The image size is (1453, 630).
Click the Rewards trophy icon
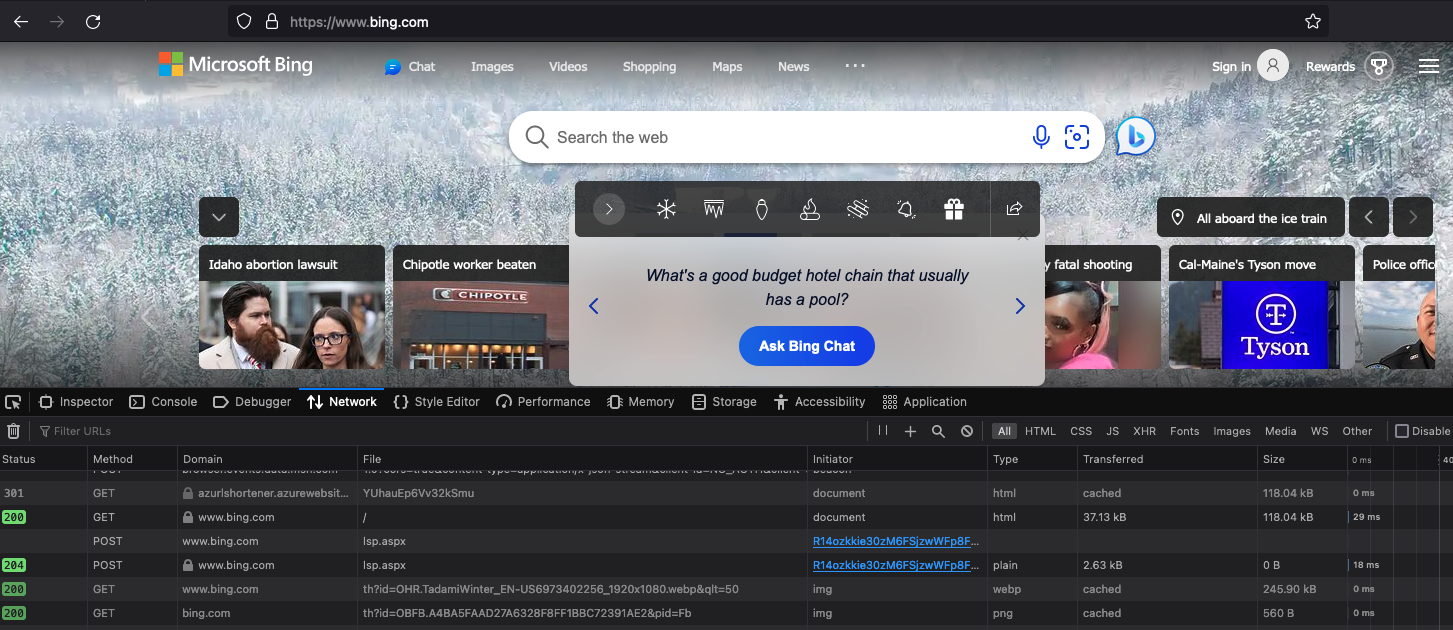pos(1379,67)
